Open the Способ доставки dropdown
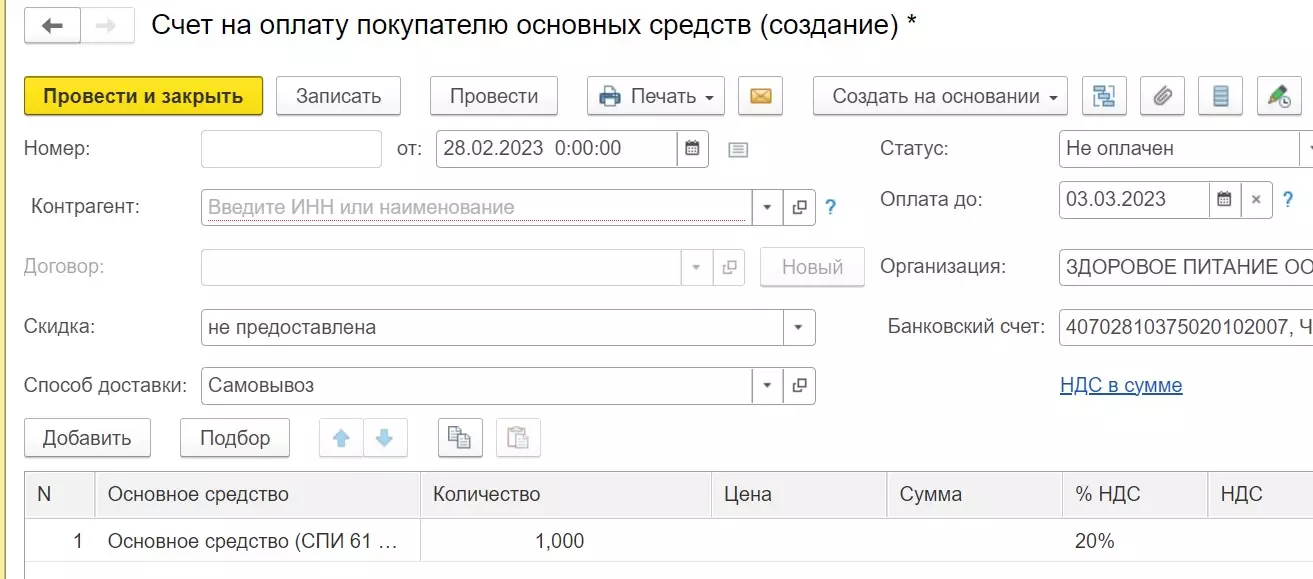Screen dimensions: 1313x579 click(x=767, y=386)
